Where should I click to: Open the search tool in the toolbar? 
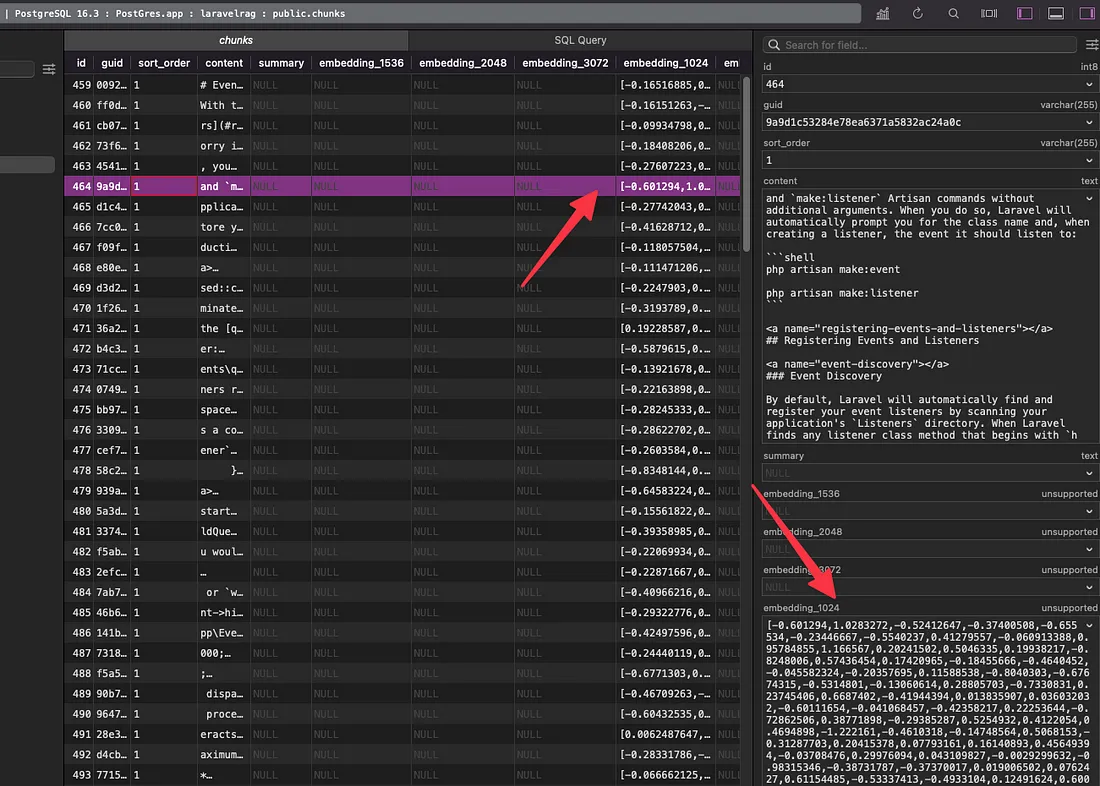click(x=952, y=13)
